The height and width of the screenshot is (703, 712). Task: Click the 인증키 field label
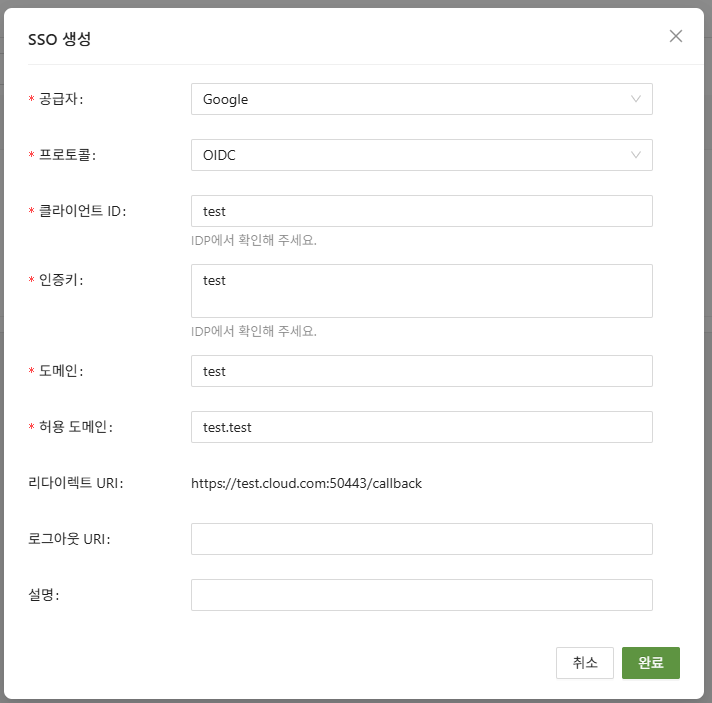pyautogui.click(x=61, y=280)
